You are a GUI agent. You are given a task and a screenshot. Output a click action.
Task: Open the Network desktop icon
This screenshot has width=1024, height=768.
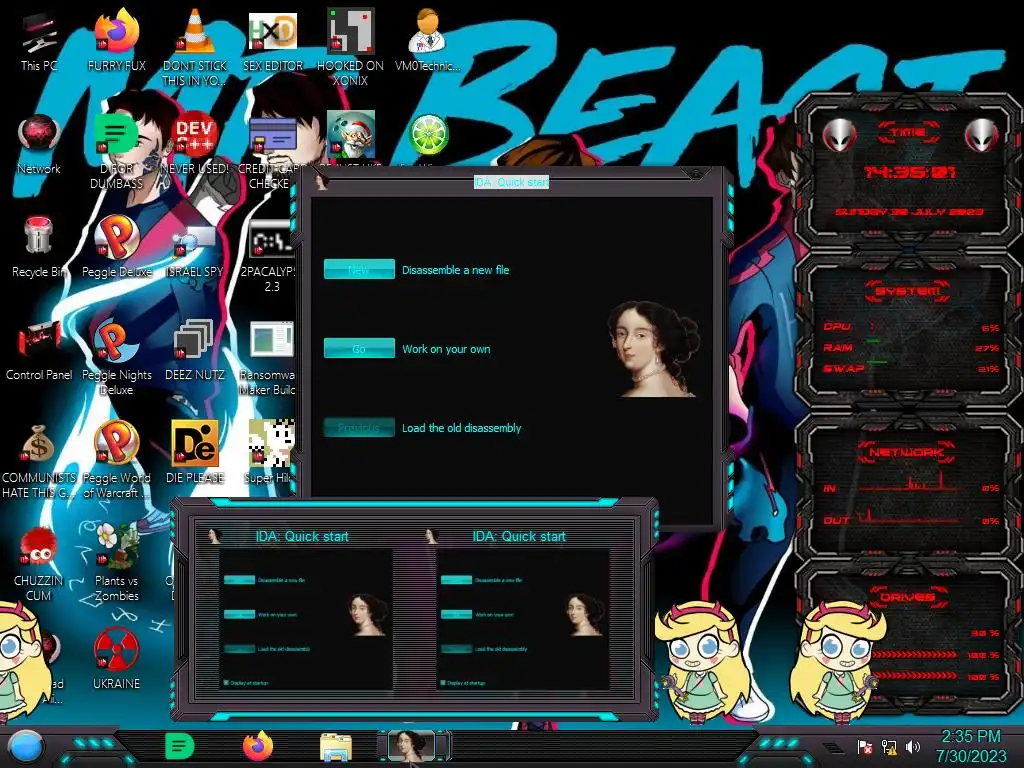pos(39,144)
